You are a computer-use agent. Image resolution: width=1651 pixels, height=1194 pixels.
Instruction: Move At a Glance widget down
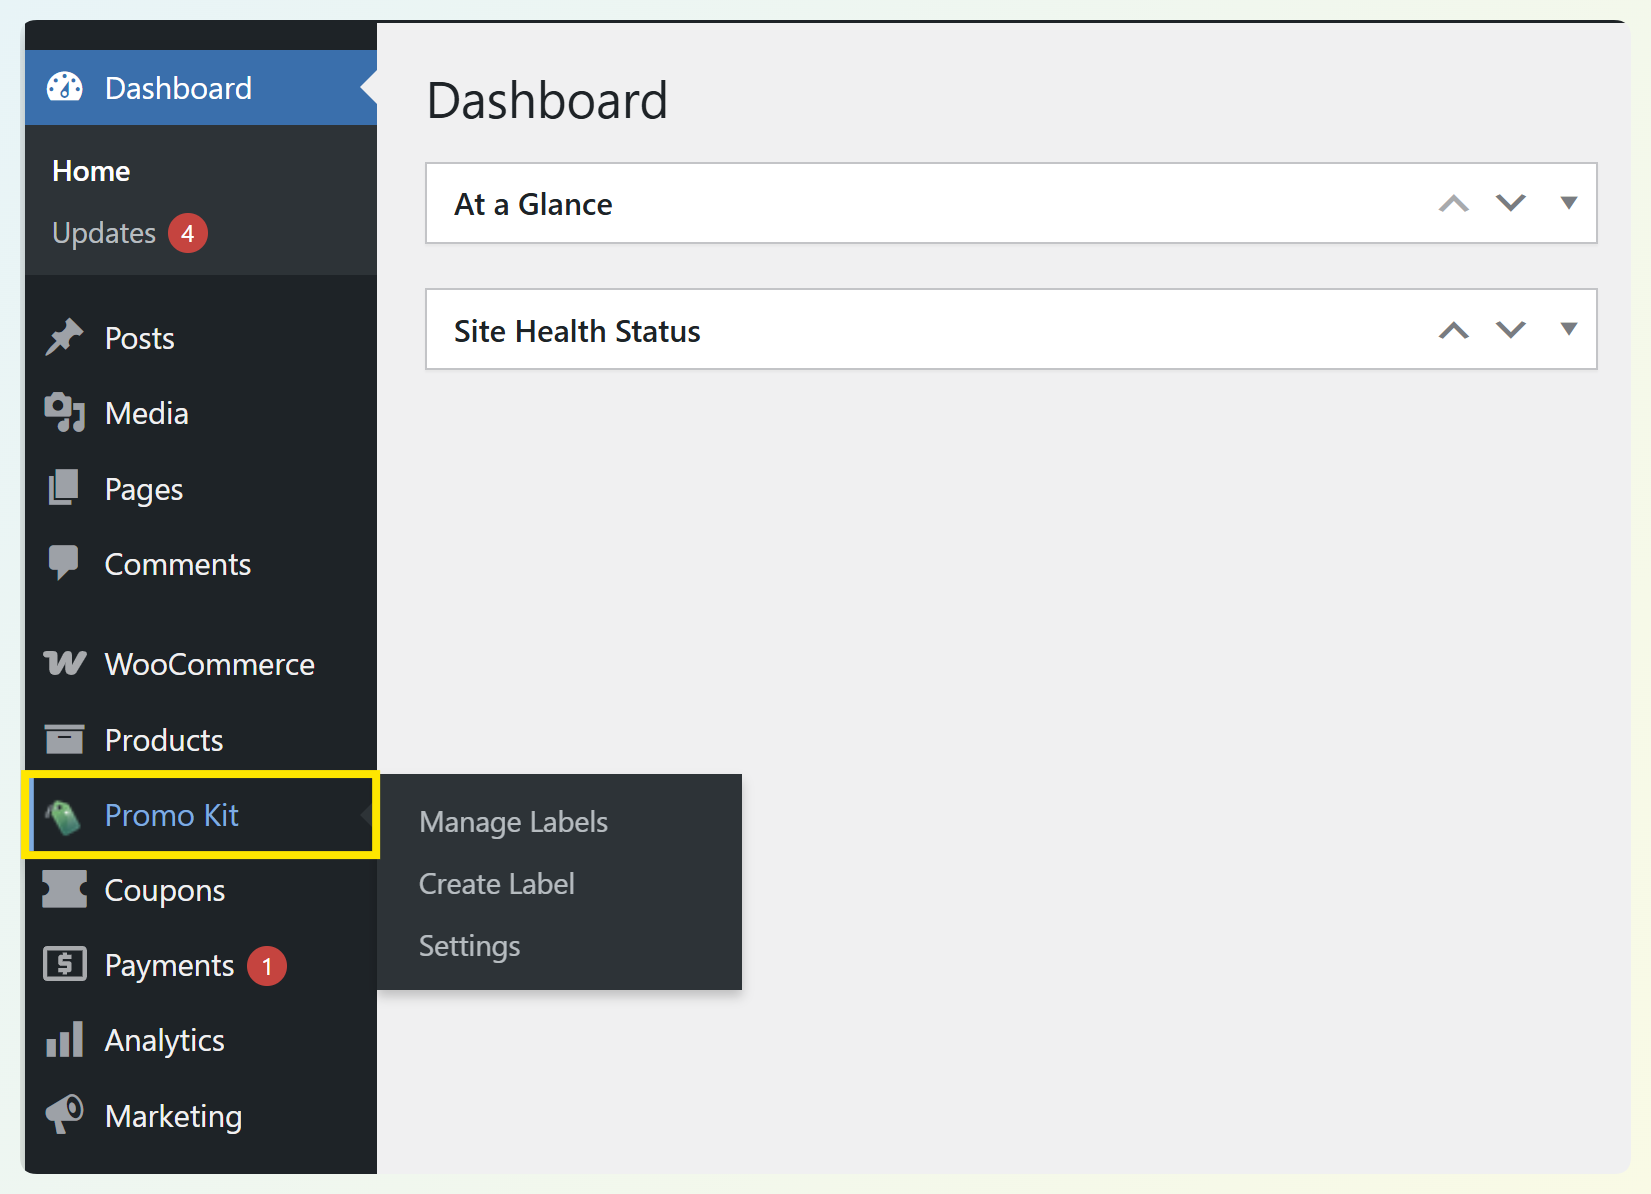(1510, 203)
